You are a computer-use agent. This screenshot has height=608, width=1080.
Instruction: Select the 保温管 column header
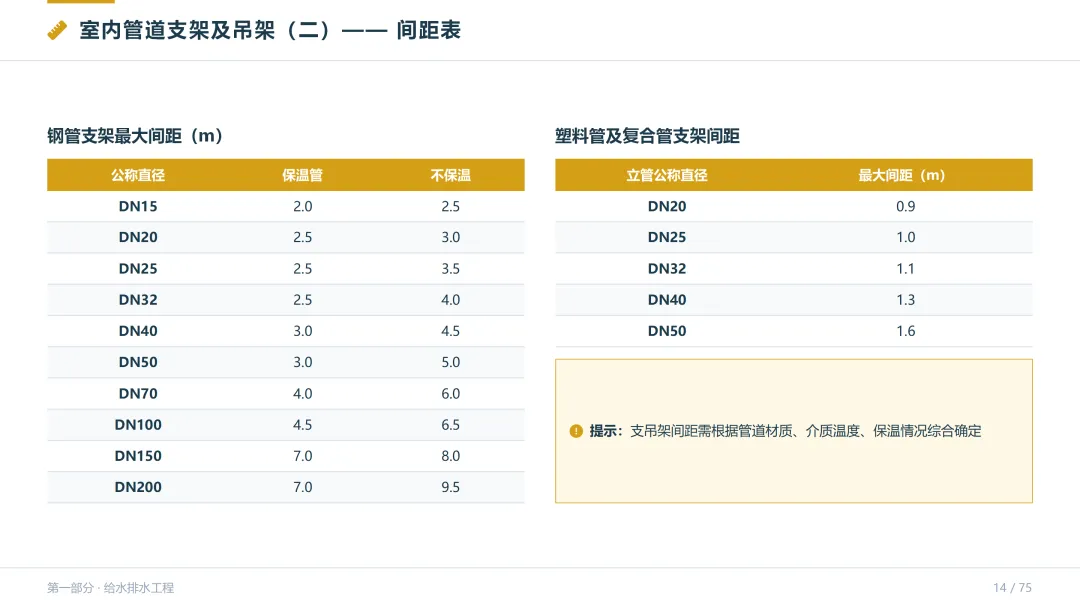(x=302, y=176)
